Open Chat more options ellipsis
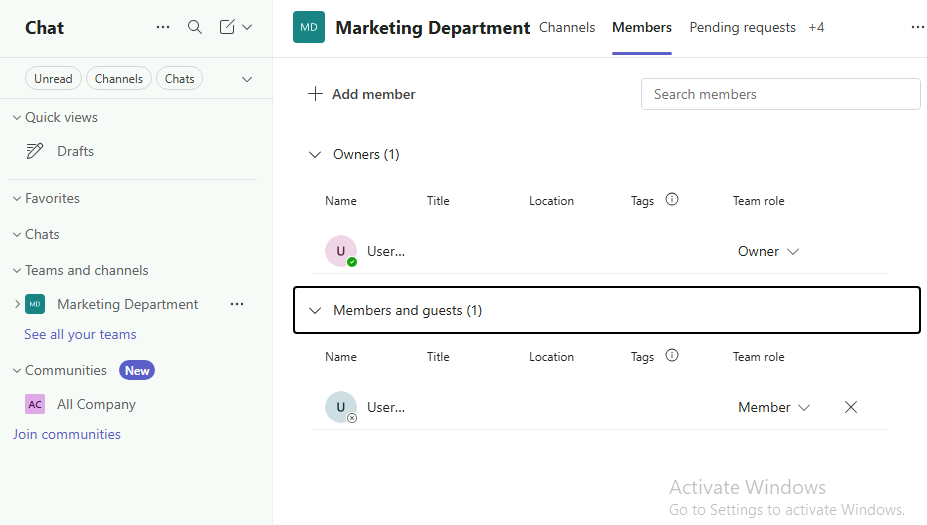The height and width of the screenshot is (525, 927). click(163, 27)
